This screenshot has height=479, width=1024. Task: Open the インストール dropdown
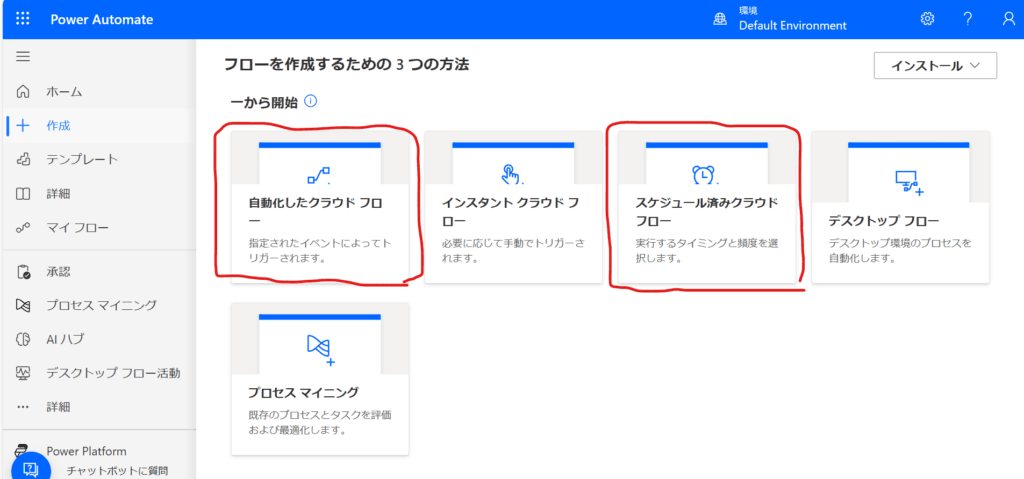(x=935, y=65)
